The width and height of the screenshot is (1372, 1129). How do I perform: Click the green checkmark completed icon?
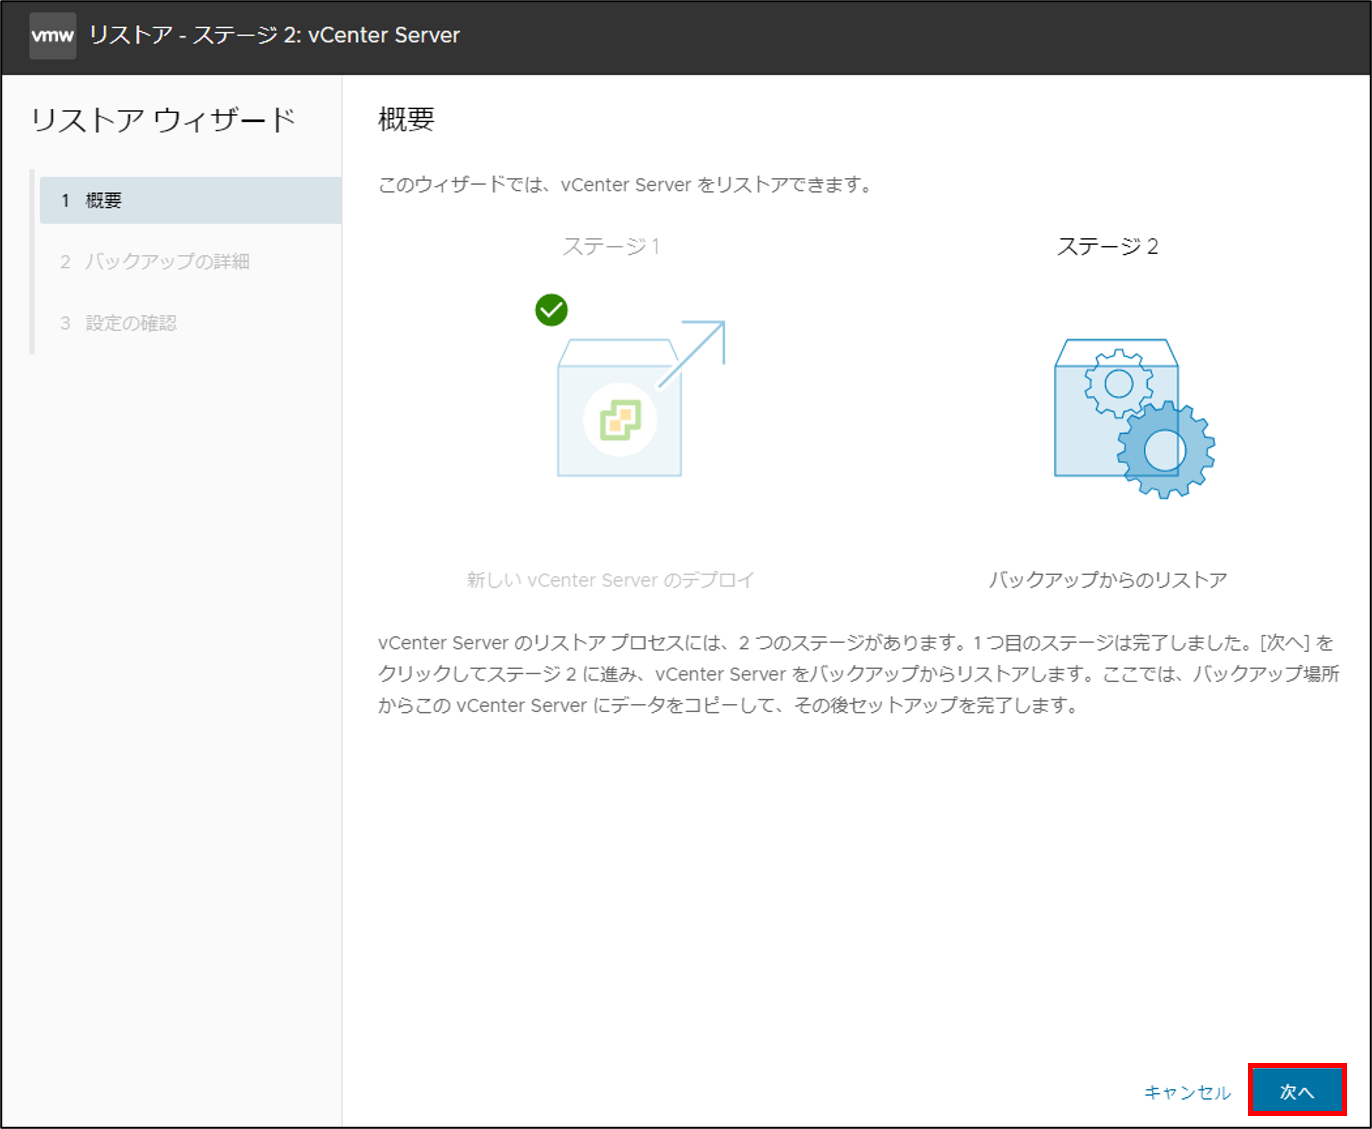coord(551,310)
